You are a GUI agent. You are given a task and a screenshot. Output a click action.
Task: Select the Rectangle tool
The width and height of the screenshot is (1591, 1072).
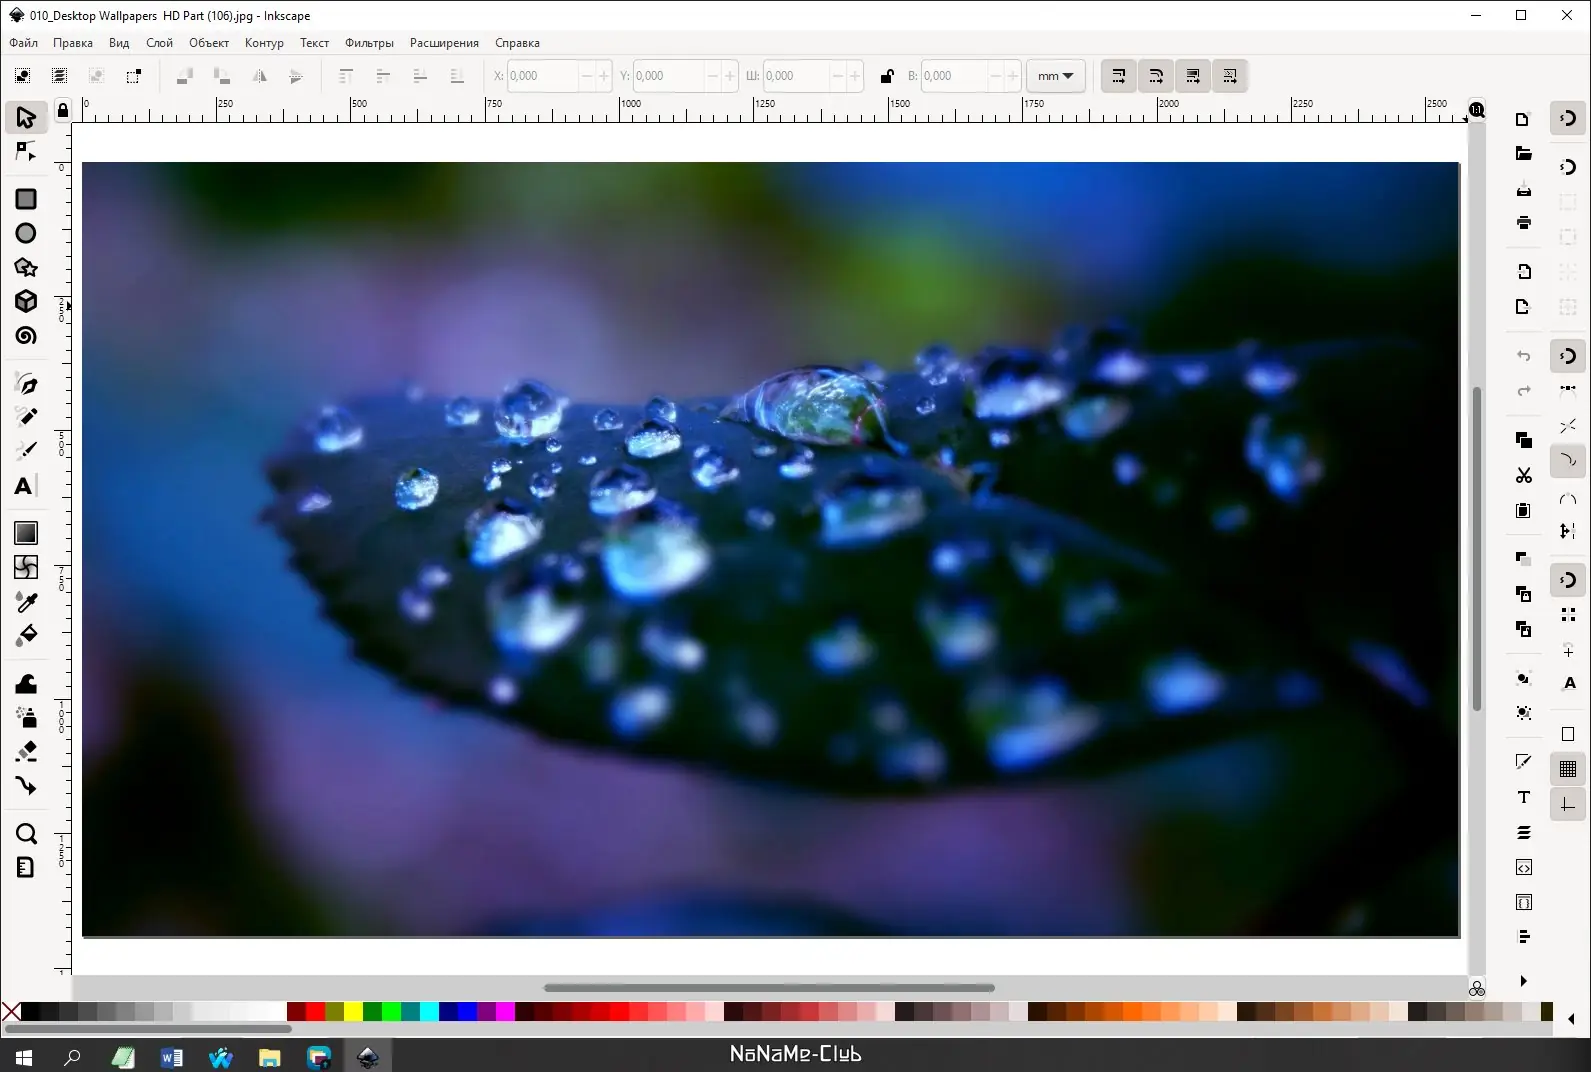click(26, 199)
